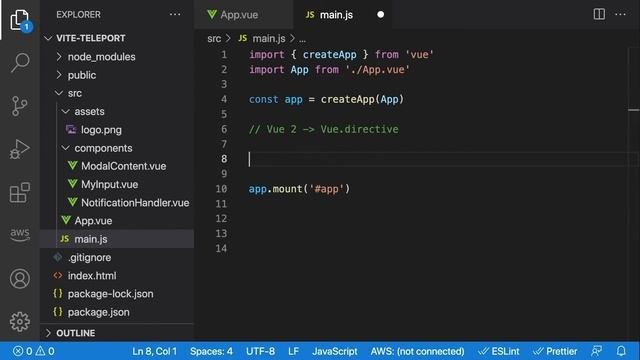Image resolution: width=640 pixels, height=360 pixels.
Task: Open the Extensions view icon
Action: tap(20, 193)
